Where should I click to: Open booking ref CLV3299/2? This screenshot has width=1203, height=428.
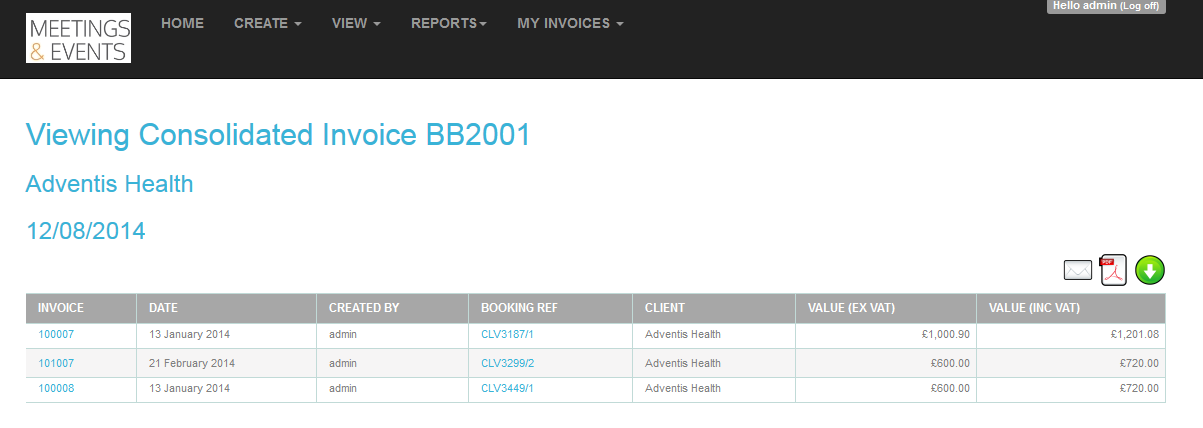tap(507, 363)
